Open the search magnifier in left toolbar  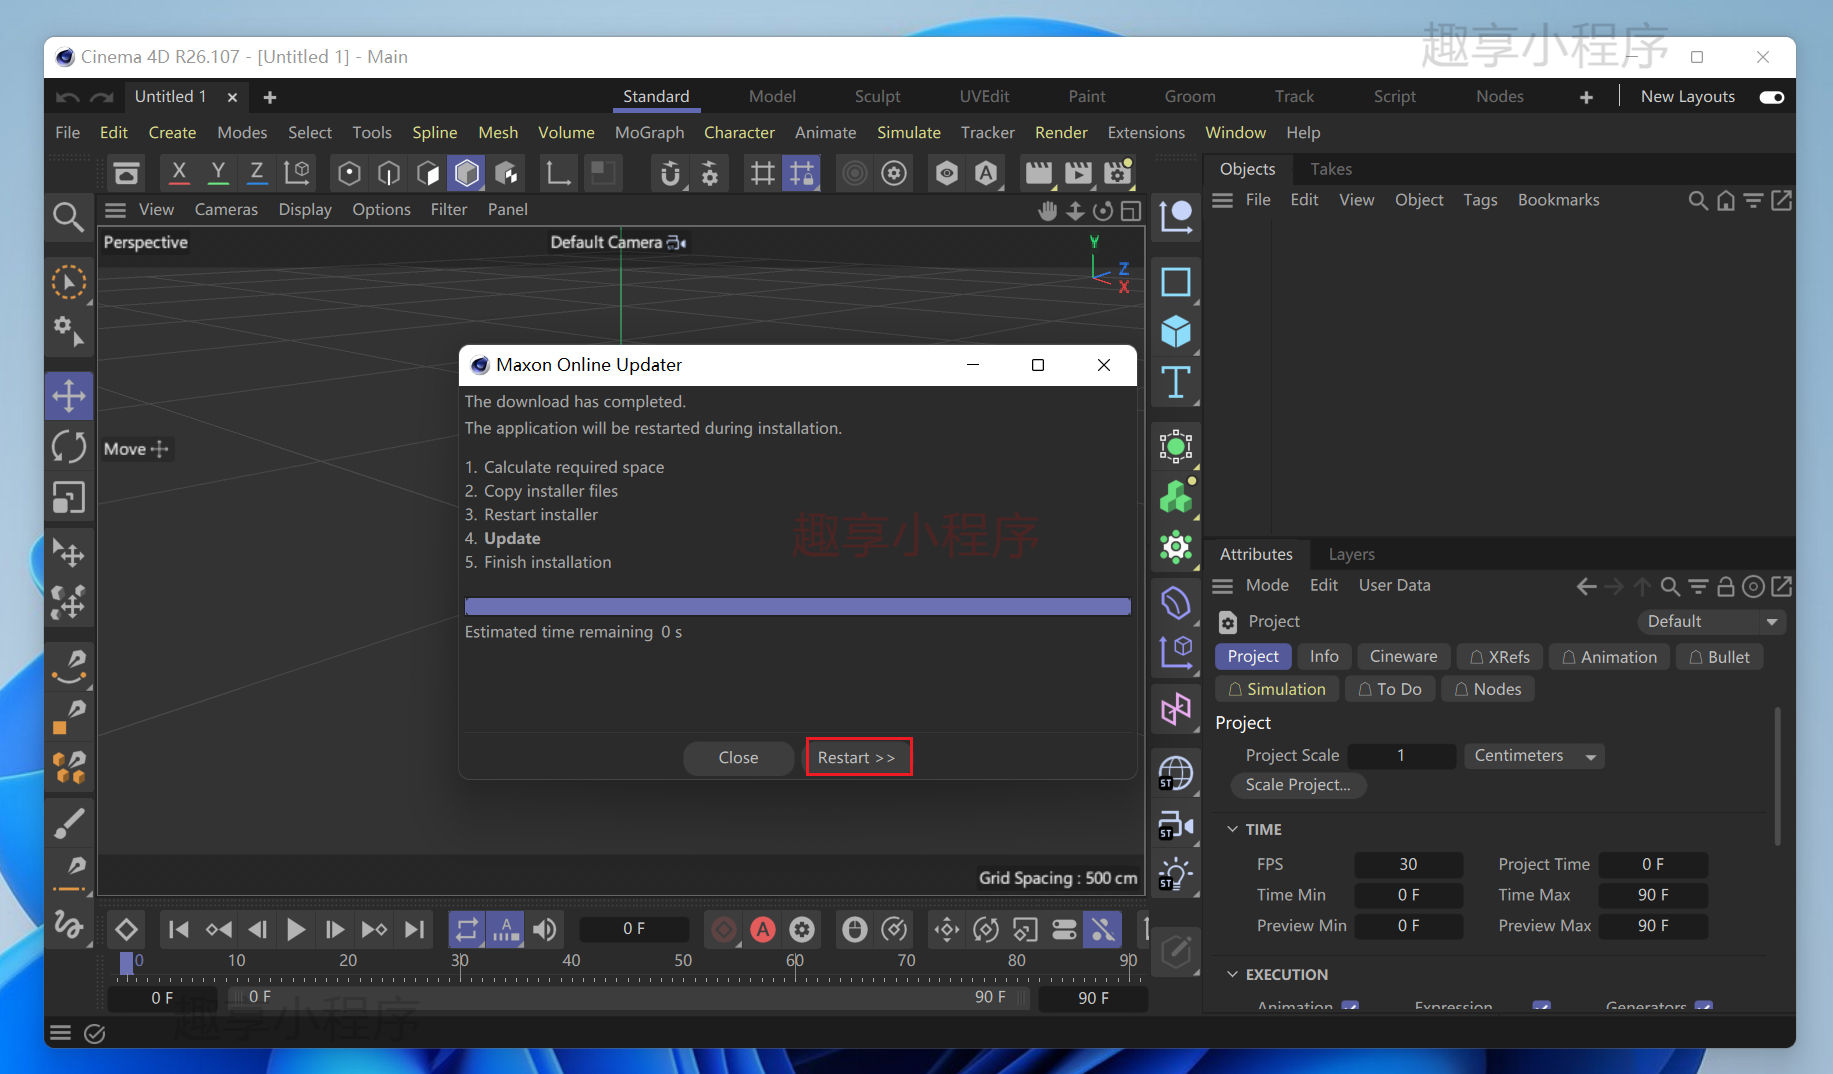68,217
